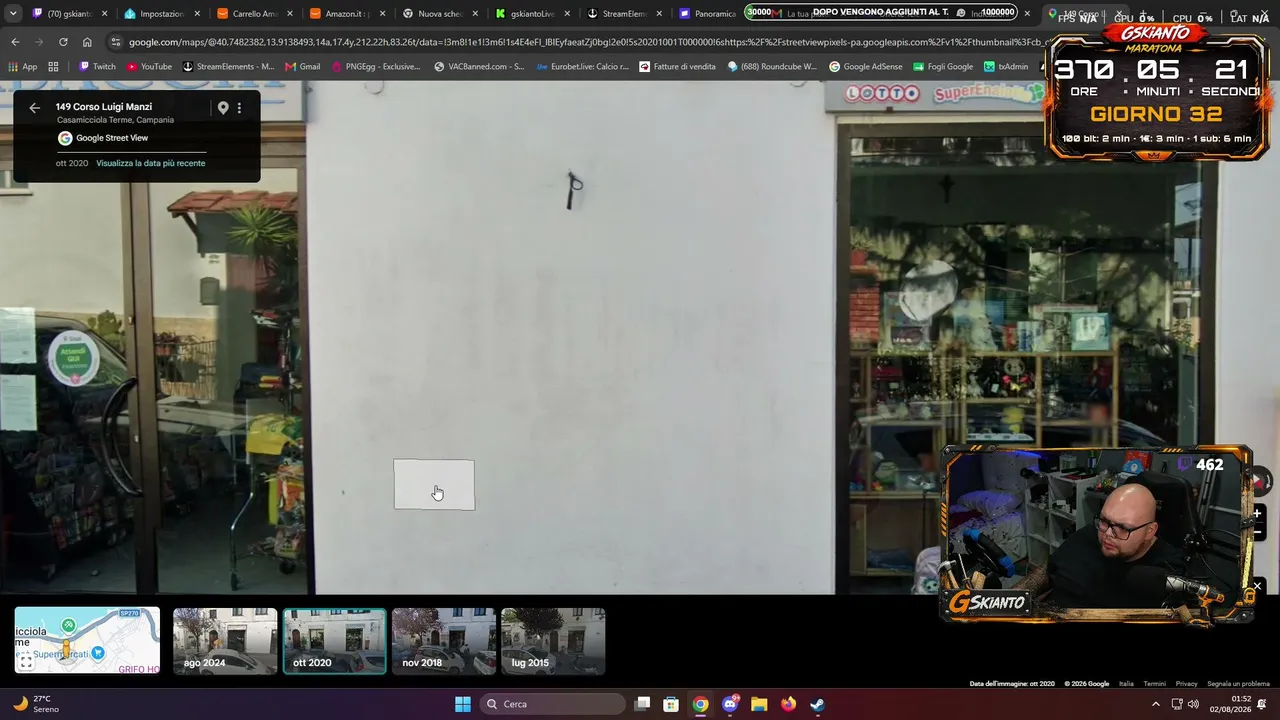Click the location pin icon in address card
The image size is (1280, 720).
(x=223, y=108)
